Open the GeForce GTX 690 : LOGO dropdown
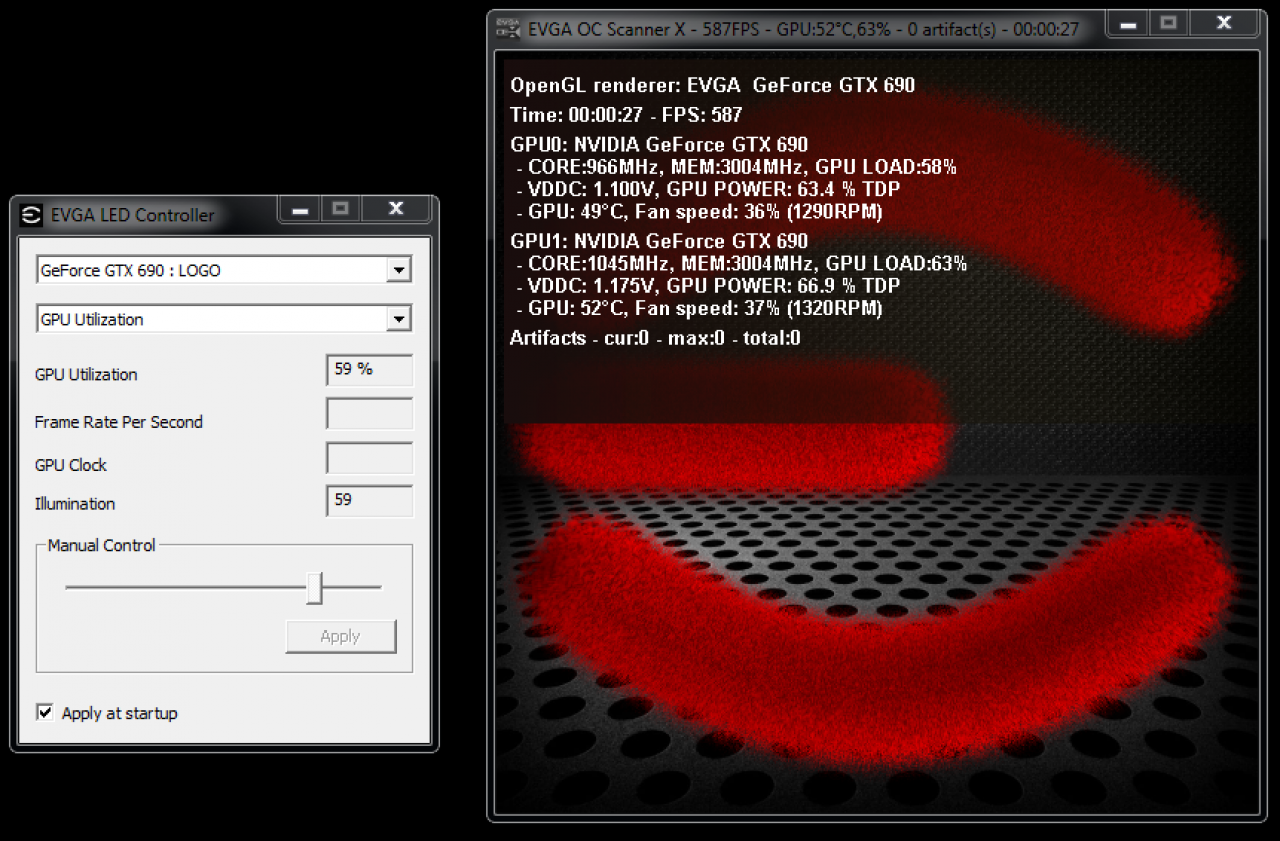The image size is (1280, 841). point(223,270)
